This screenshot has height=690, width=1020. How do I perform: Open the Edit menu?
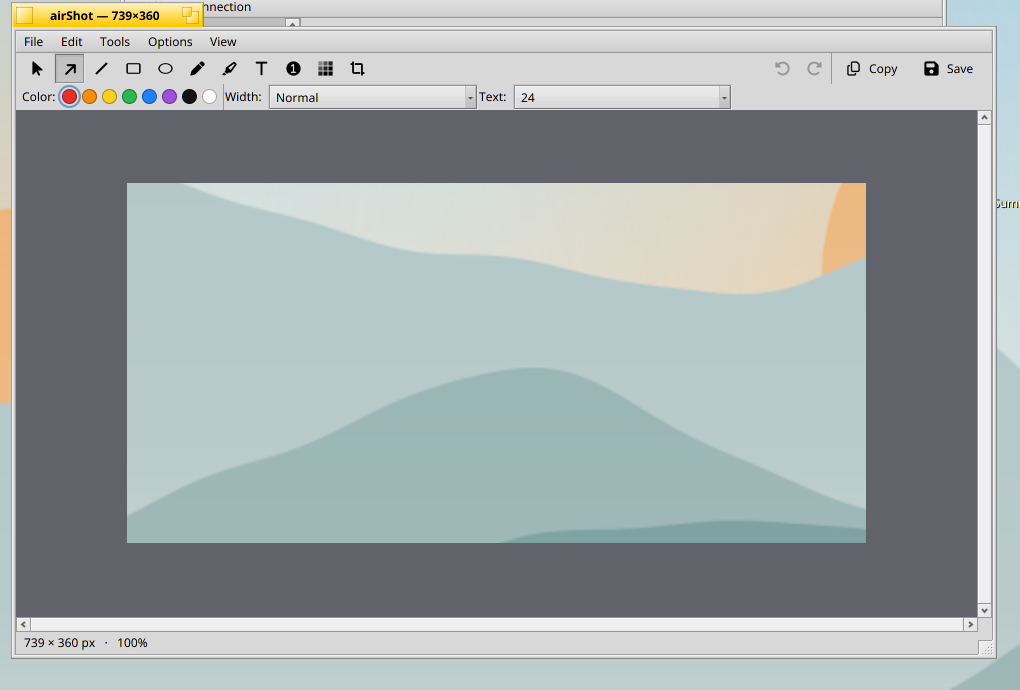(x=72, y=42)
